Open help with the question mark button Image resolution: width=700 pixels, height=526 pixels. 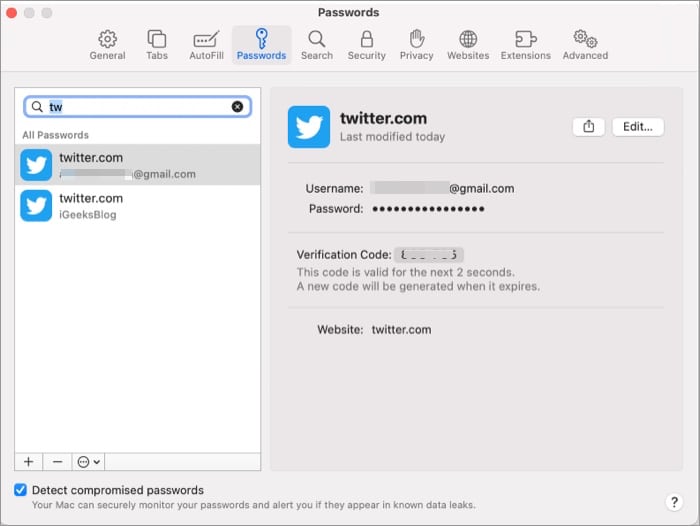coord(674,502)
